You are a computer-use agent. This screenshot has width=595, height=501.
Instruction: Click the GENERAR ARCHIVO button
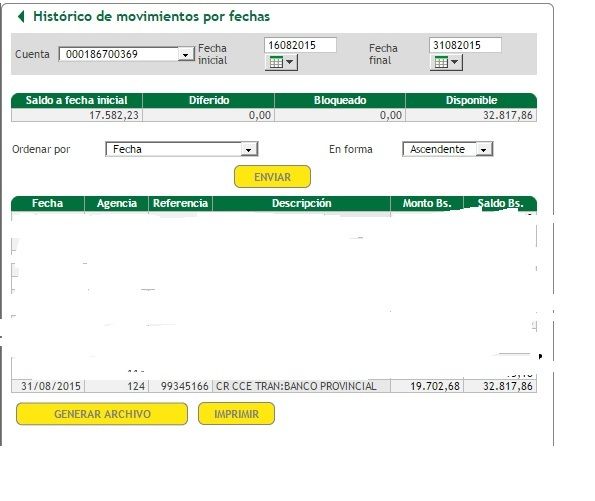click(x=102, y=414)
